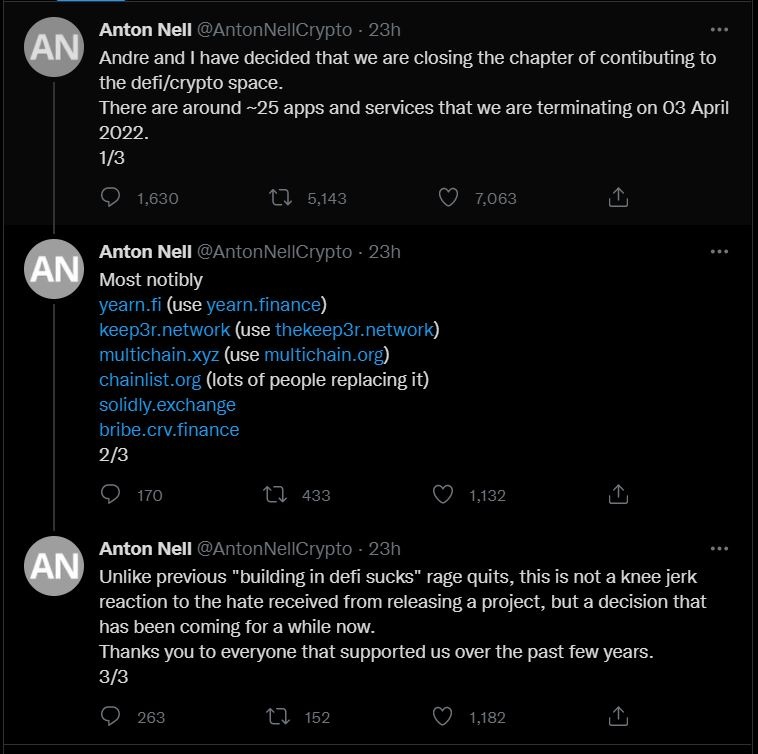Viewport: 758px width, 754px height.
Task: Retweet the tweet with 5,143 retweets
Action: pyautogui.click(x=281, y=198)
